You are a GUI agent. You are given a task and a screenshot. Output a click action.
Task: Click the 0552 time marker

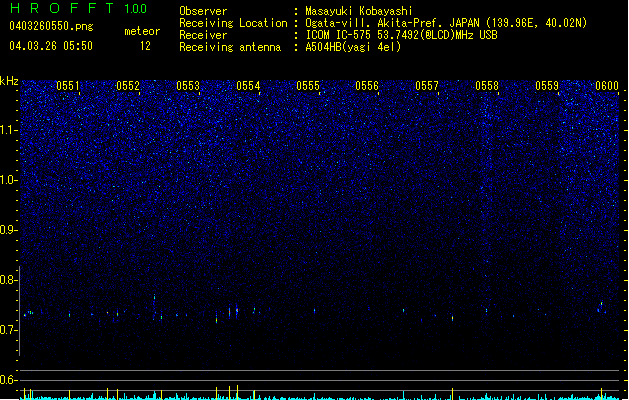tap(128, 86)
